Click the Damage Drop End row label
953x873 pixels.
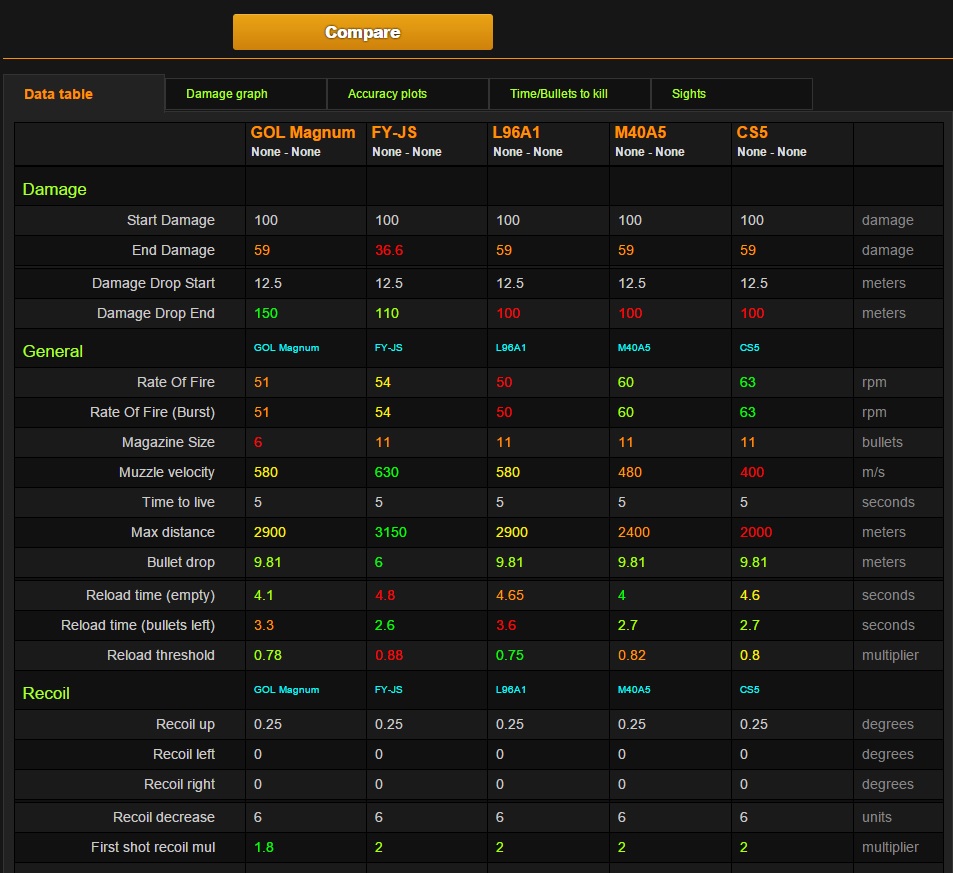[x=156, y=313]
